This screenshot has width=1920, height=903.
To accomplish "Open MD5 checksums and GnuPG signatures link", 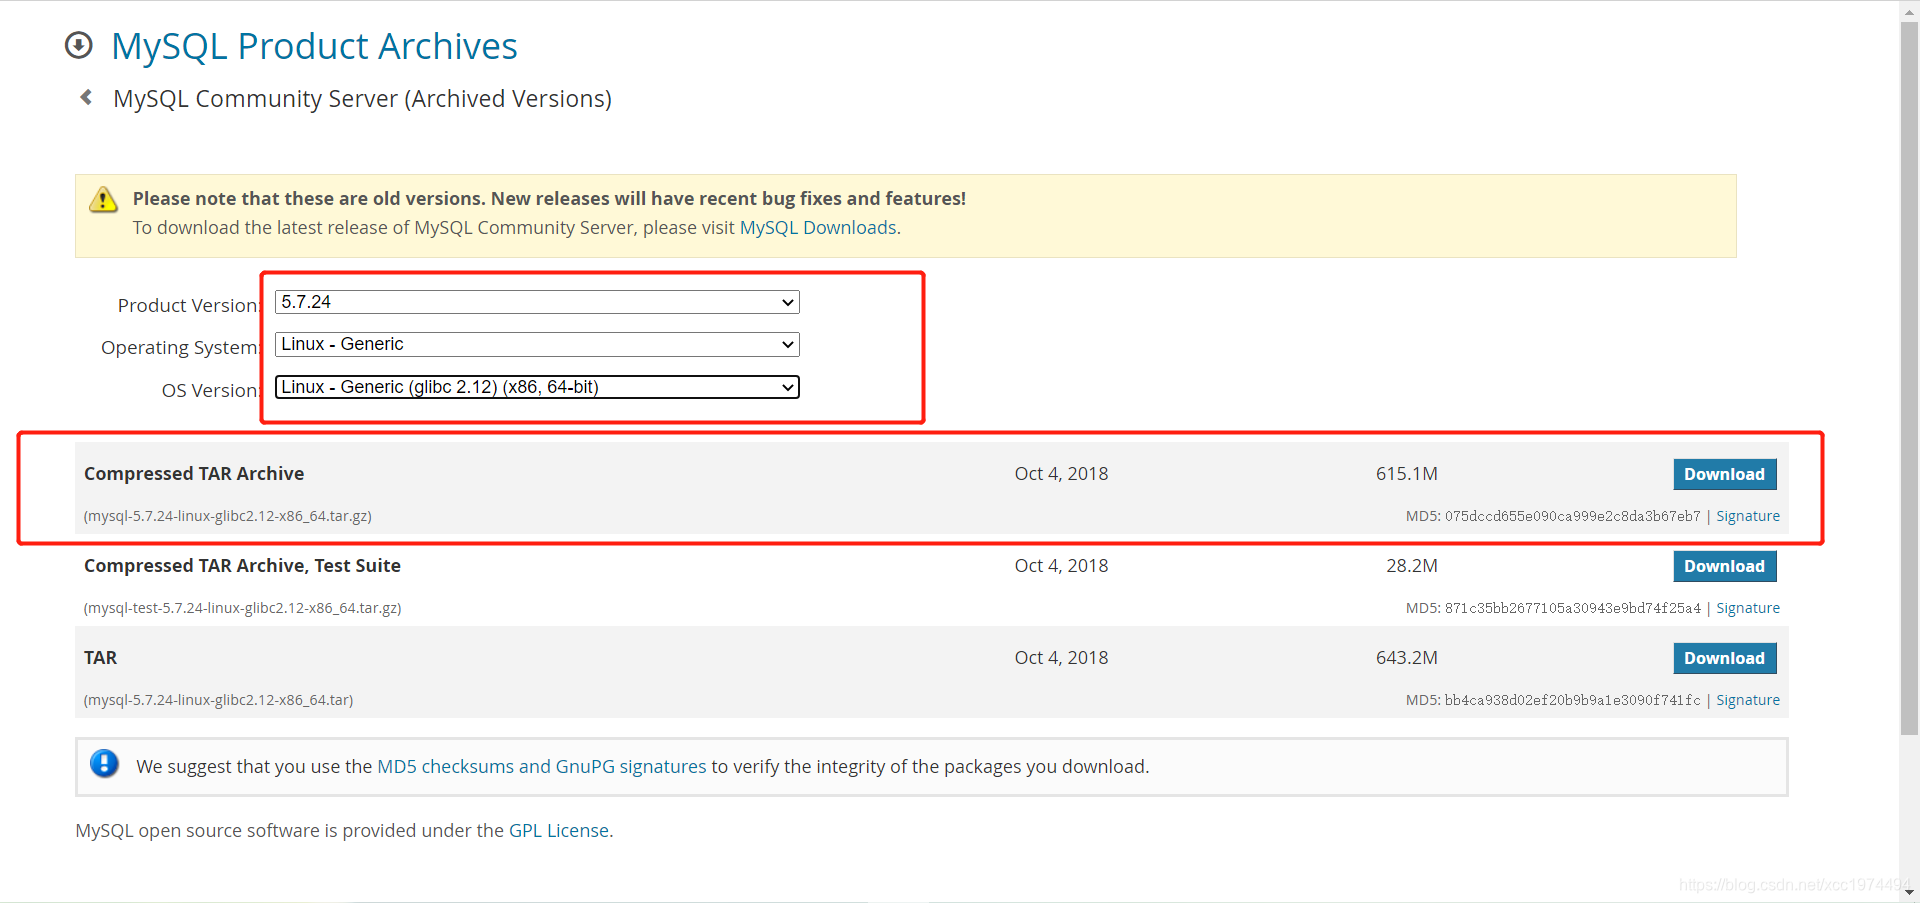I will point(541,767).
